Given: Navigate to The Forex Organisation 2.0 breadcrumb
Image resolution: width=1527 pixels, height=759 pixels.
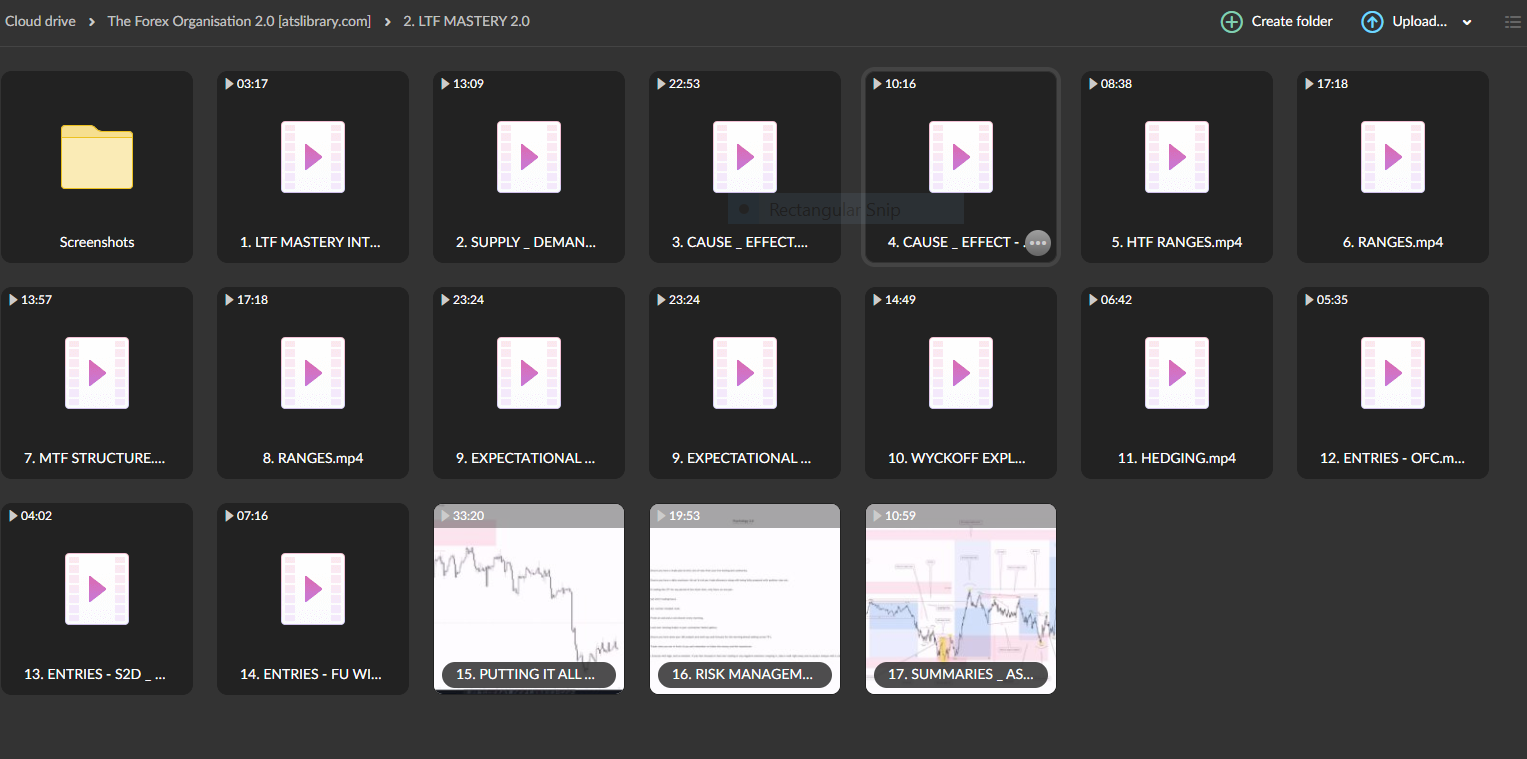Looking at the screenshot, I should pos(238,21).
